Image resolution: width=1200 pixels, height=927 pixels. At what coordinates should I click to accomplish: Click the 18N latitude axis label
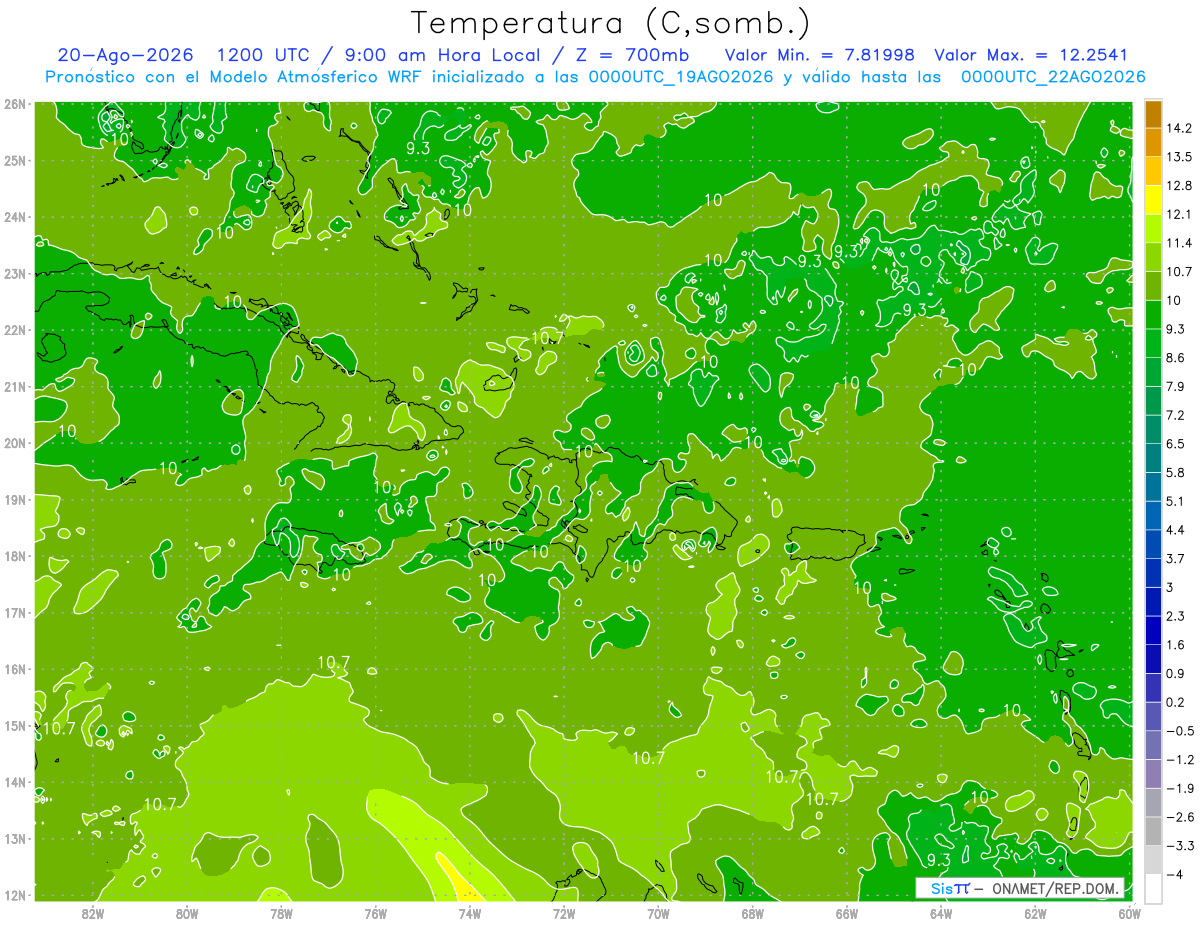pos(15,556)
